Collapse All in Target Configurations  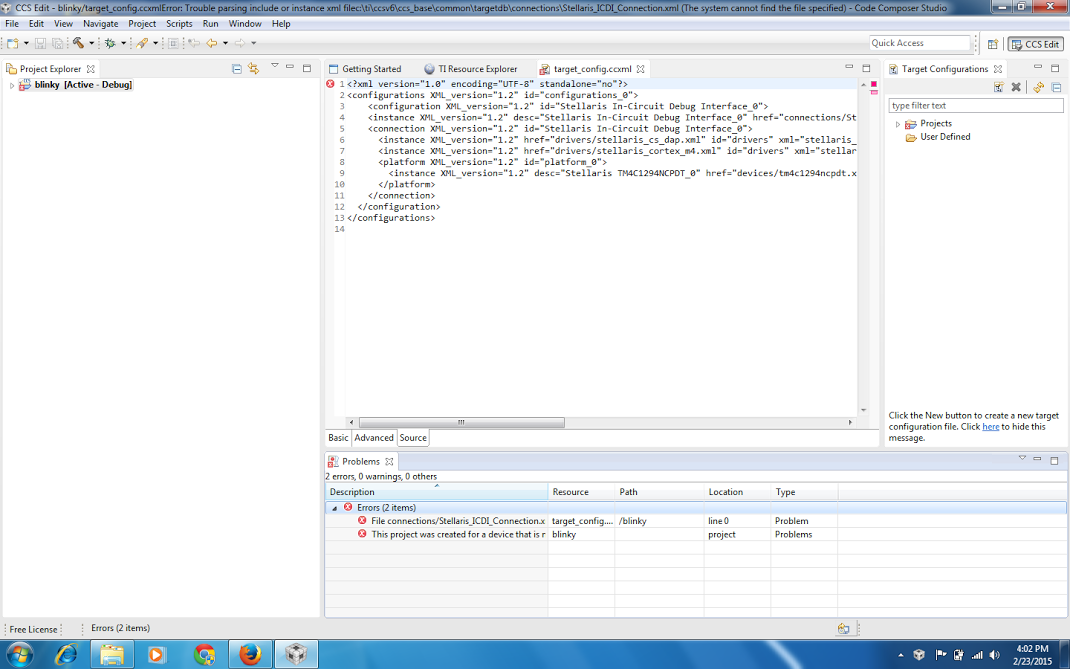click(1056, 87)
